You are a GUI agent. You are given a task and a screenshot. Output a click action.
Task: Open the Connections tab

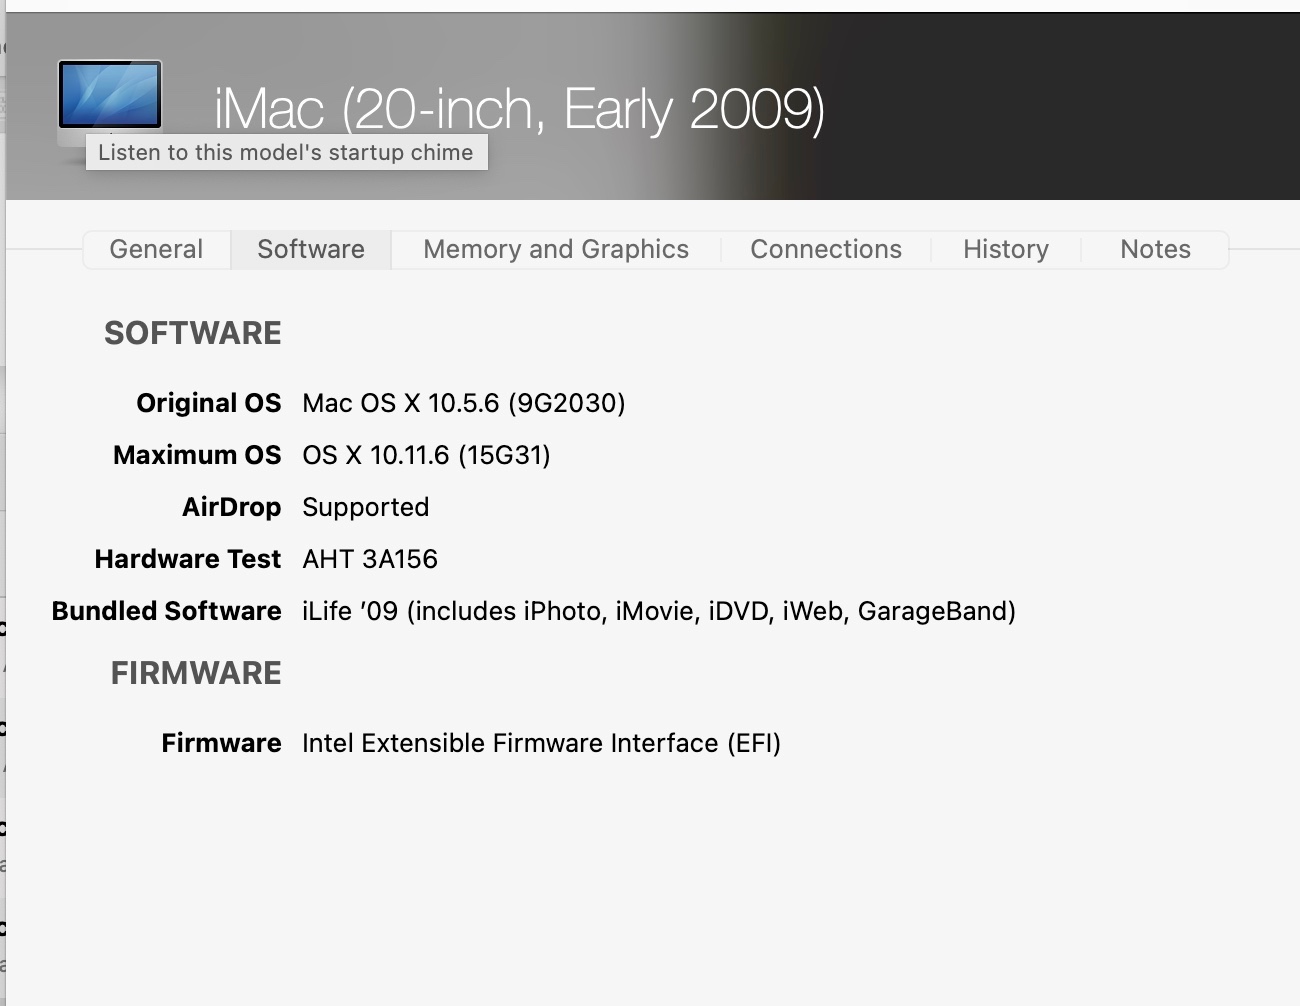click(x=826, y=249)
